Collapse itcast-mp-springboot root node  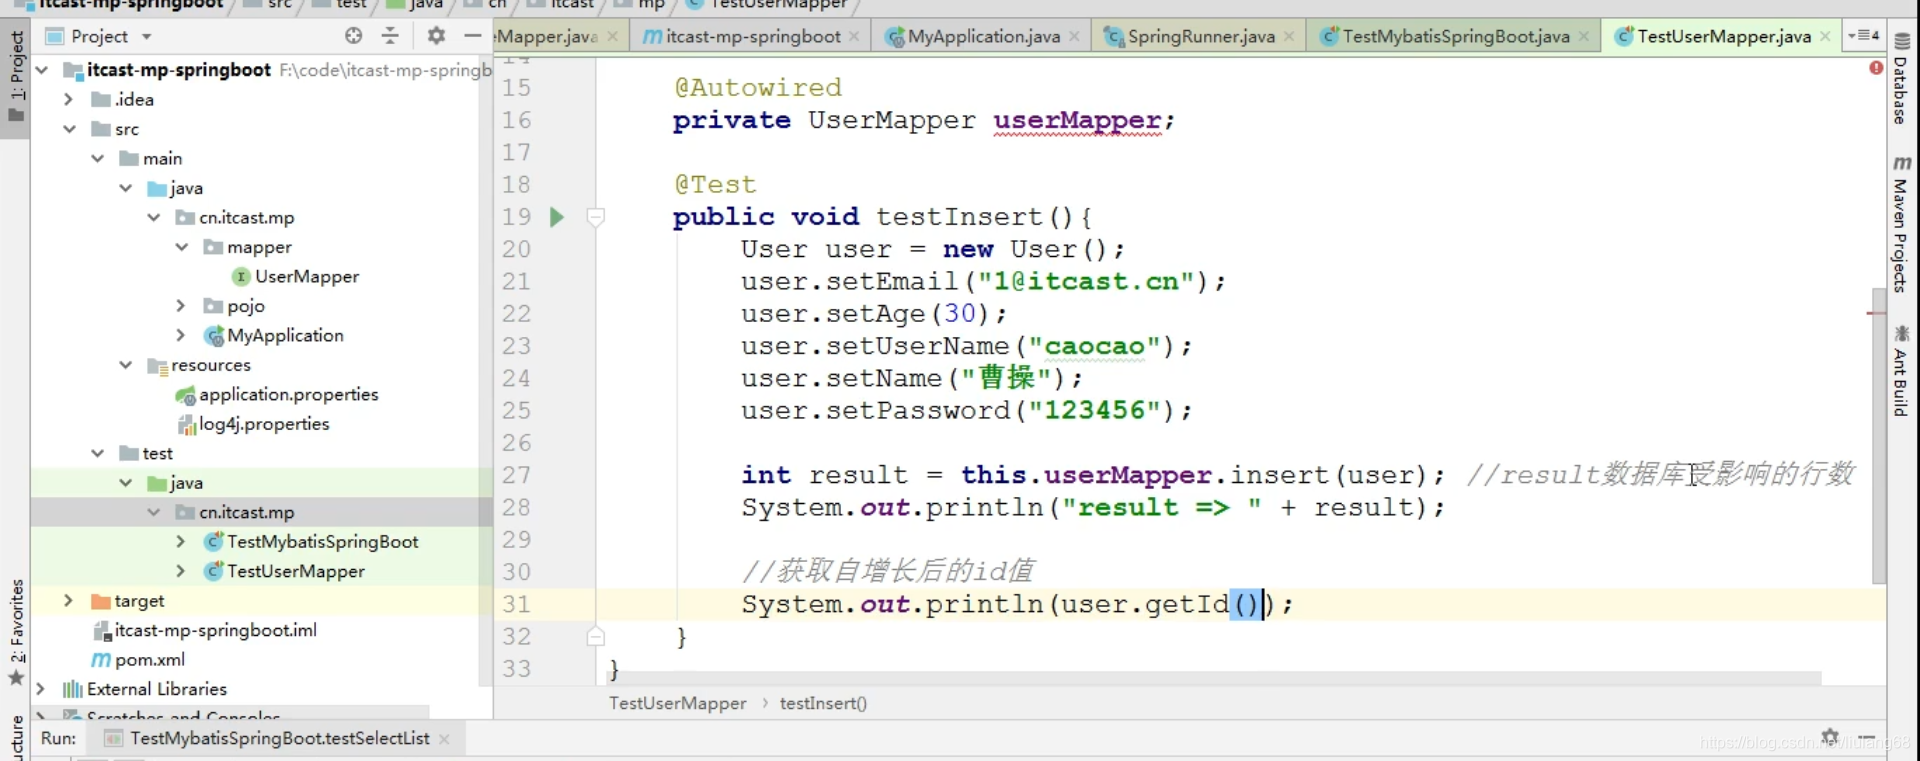pos(42,70)
